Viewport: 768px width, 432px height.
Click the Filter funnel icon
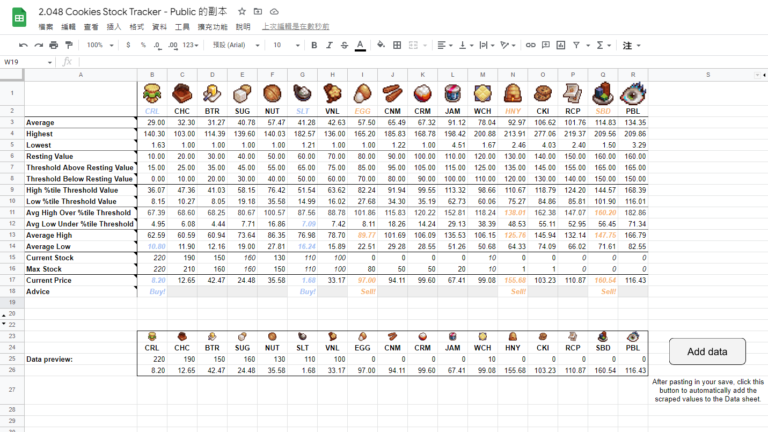point(576,45)
